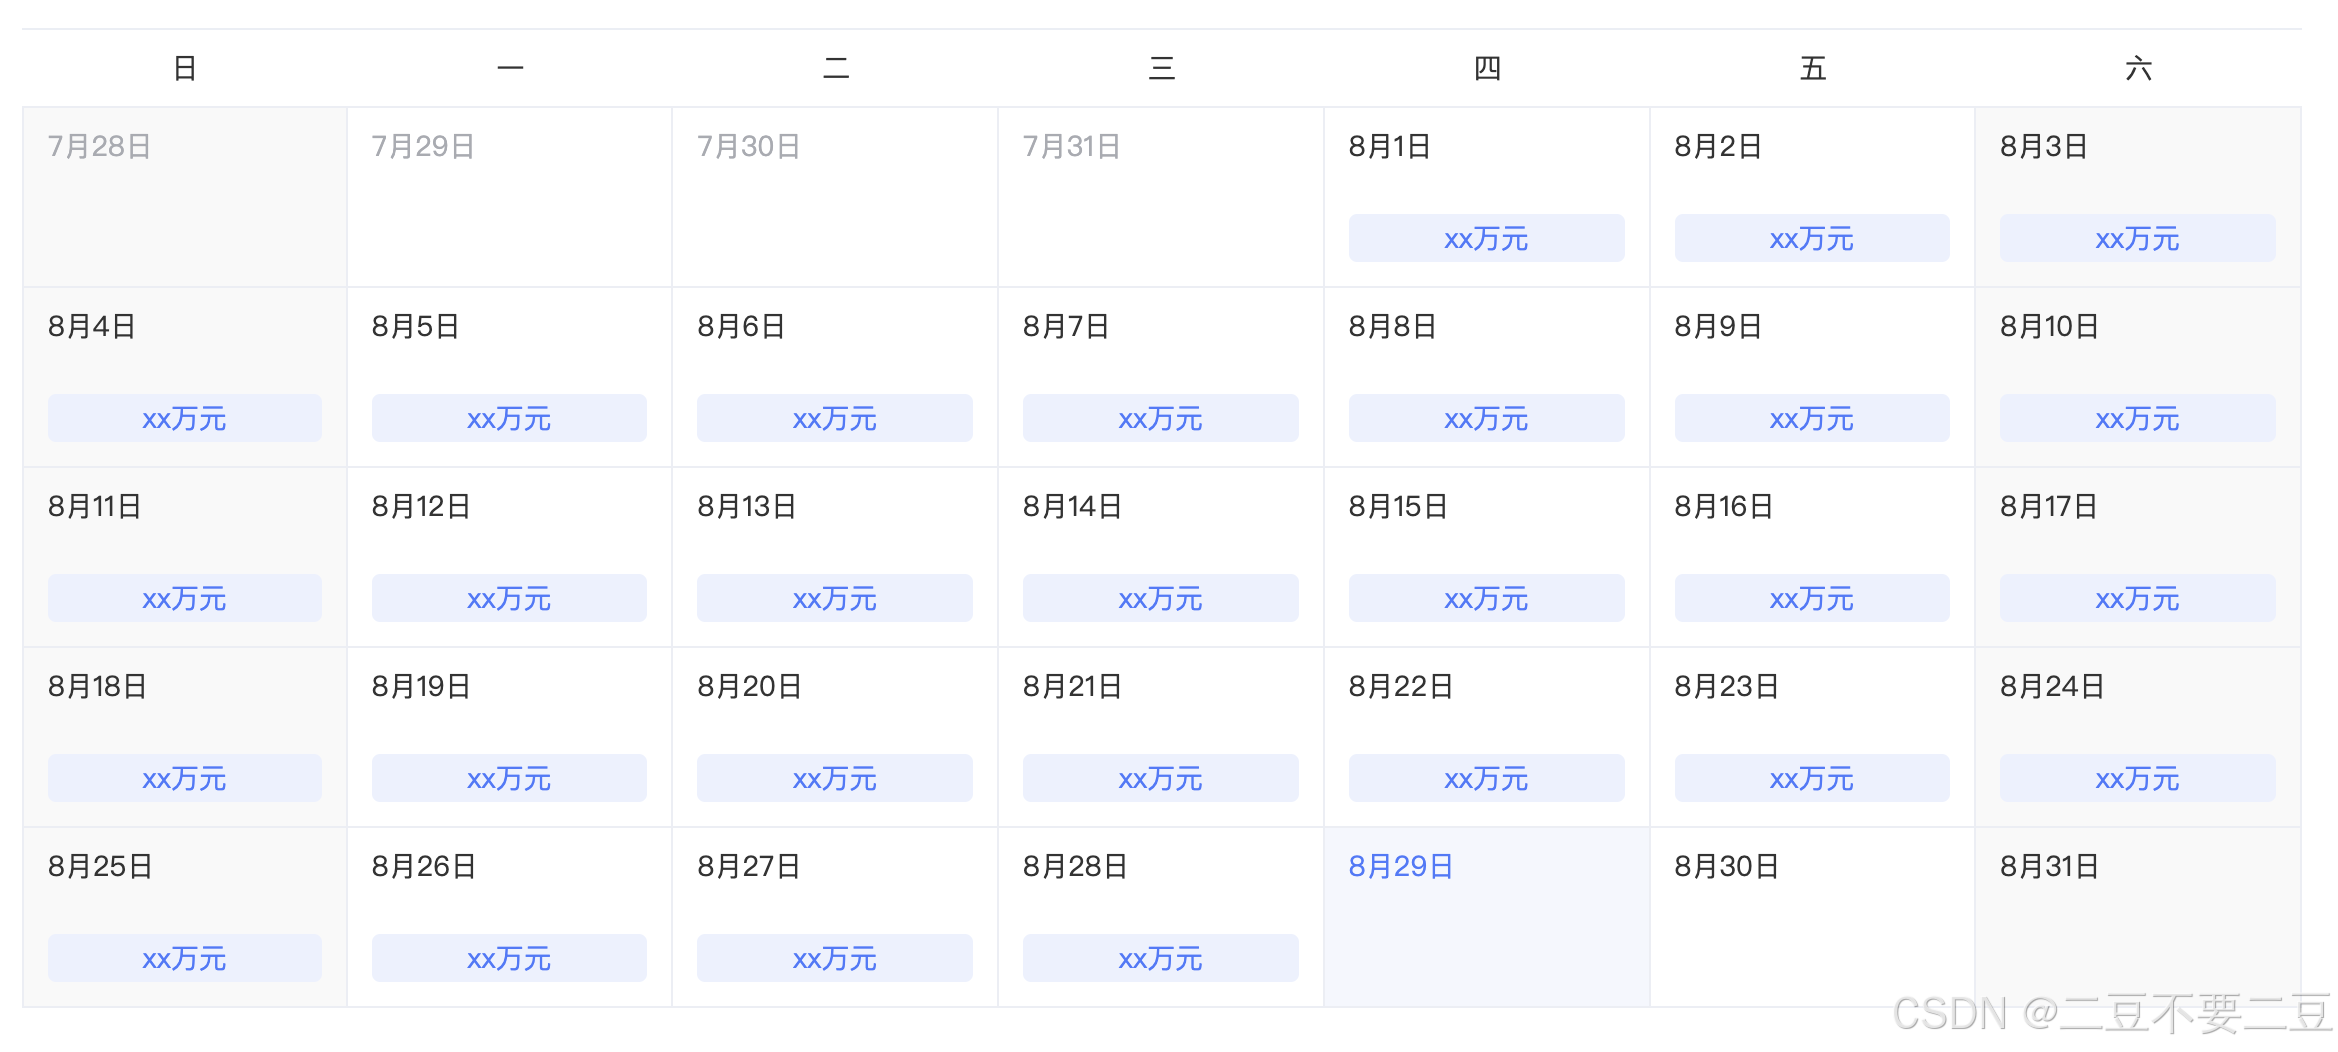Image resolution: width=2338 pixels, height=1052 pixels.
Task: Click the xx万元 button under 8月1日
Action: [x=1486, y=238]
